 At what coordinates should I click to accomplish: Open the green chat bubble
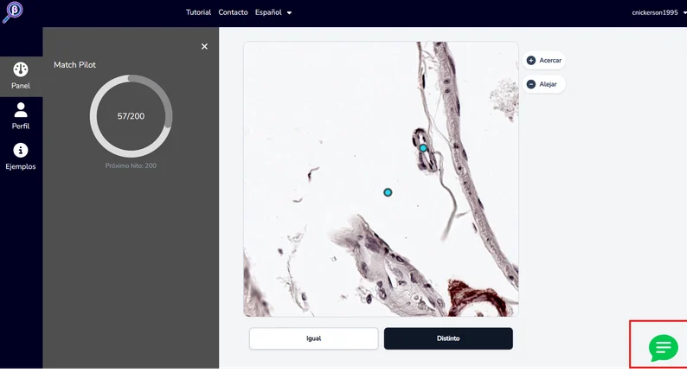[663, 348]
